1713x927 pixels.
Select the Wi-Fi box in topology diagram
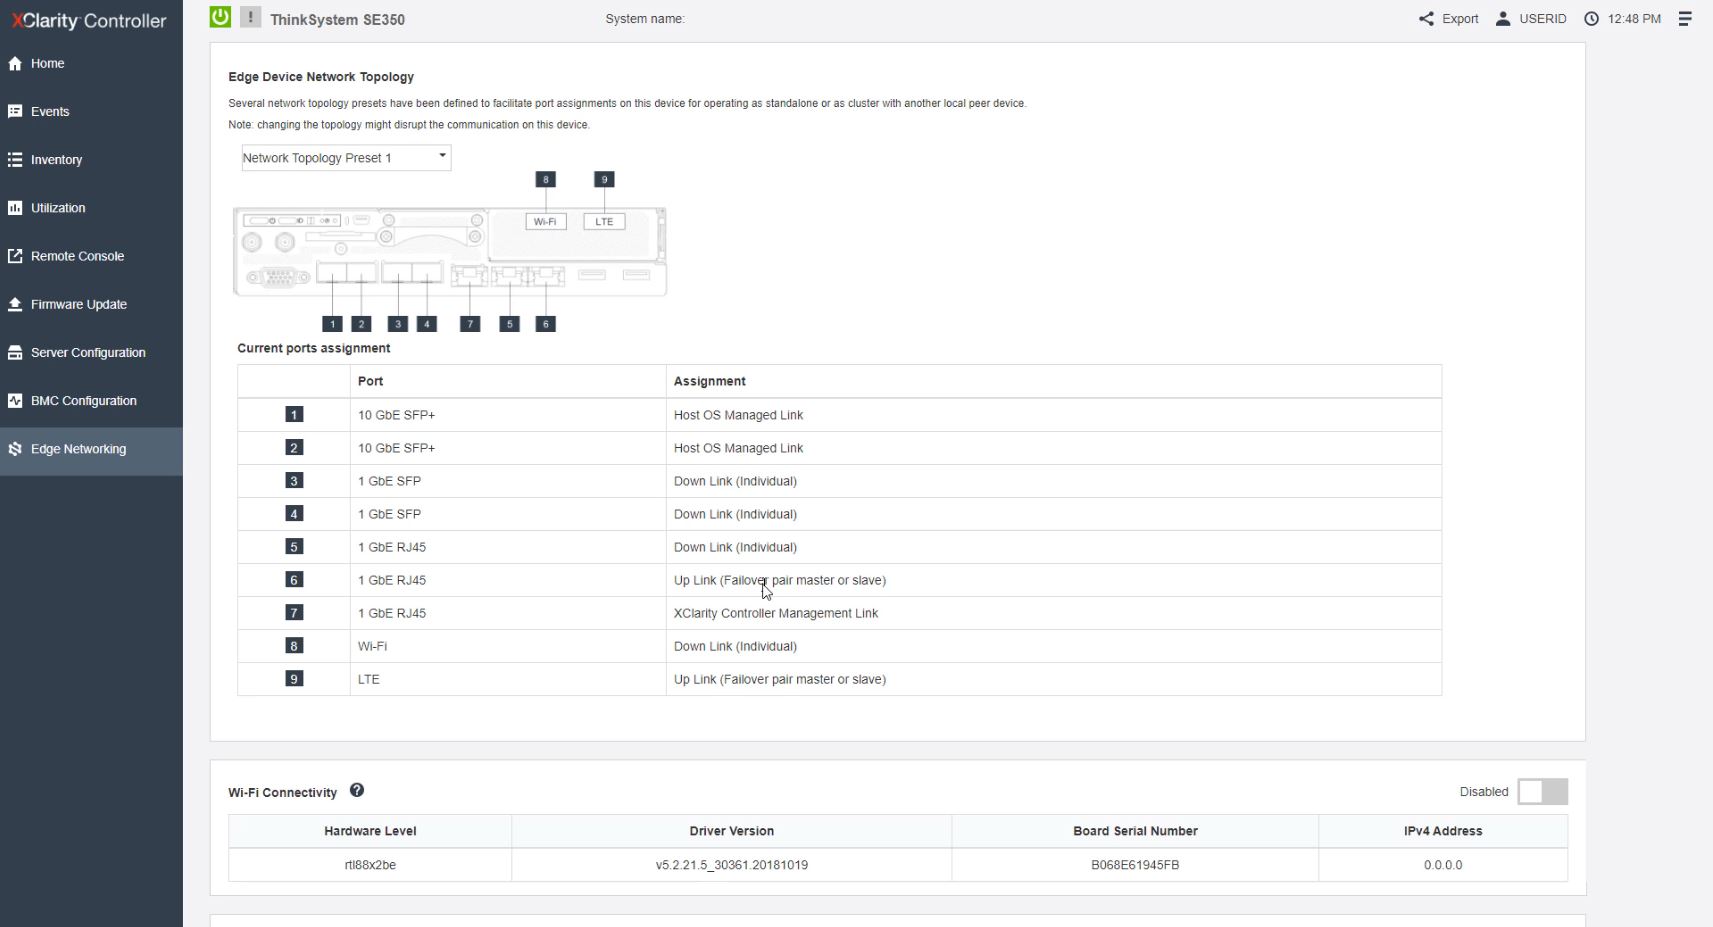pos(545,222)
